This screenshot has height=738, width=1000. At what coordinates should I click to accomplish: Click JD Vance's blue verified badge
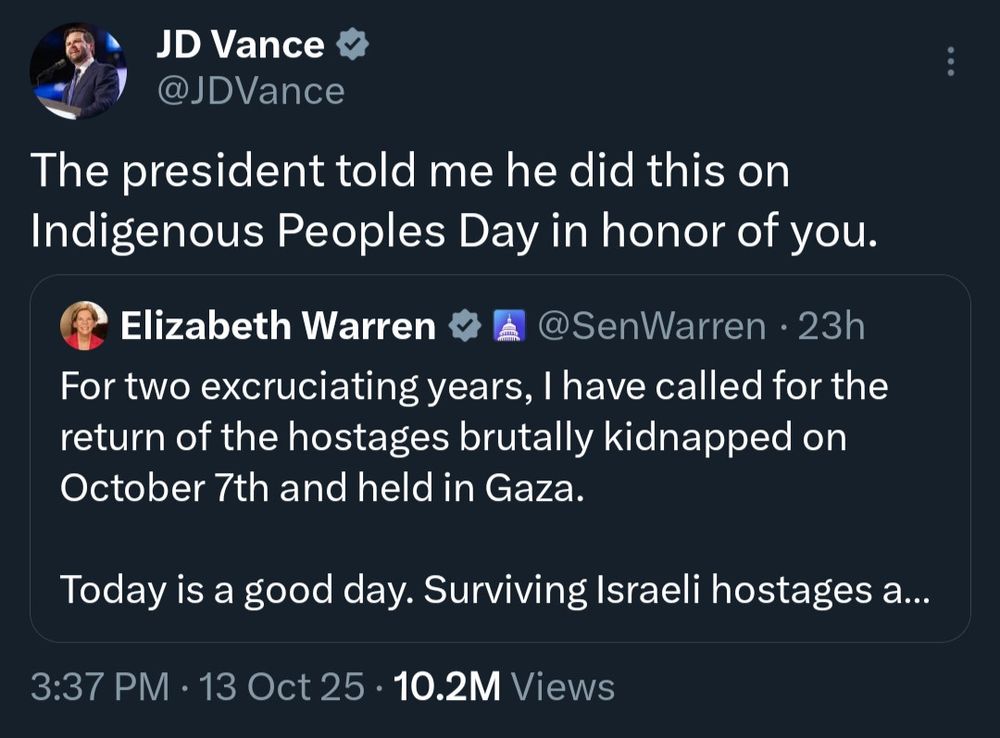pos(352,45)
